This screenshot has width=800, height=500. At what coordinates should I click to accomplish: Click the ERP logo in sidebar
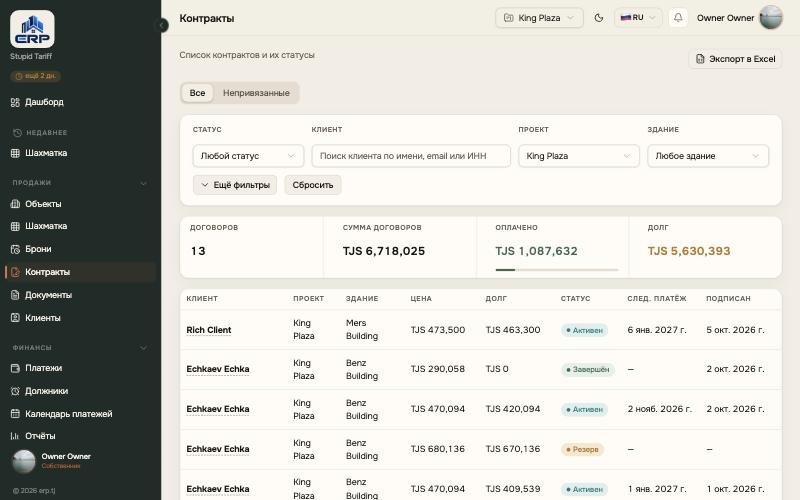pyautogui.click(x=32, y=29)
